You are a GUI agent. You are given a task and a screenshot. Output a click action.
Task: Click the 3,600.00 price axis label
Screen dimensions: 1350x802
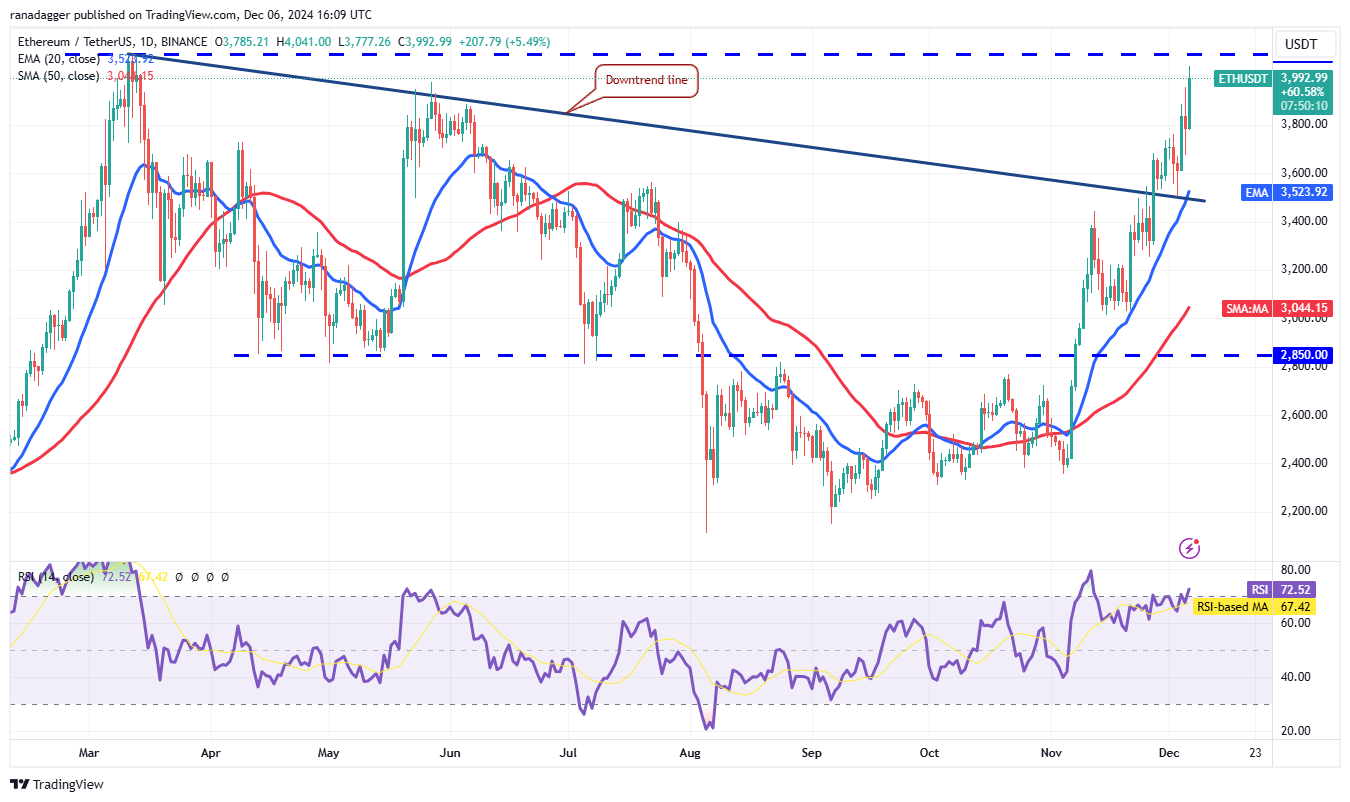(x=1306, y=172)
